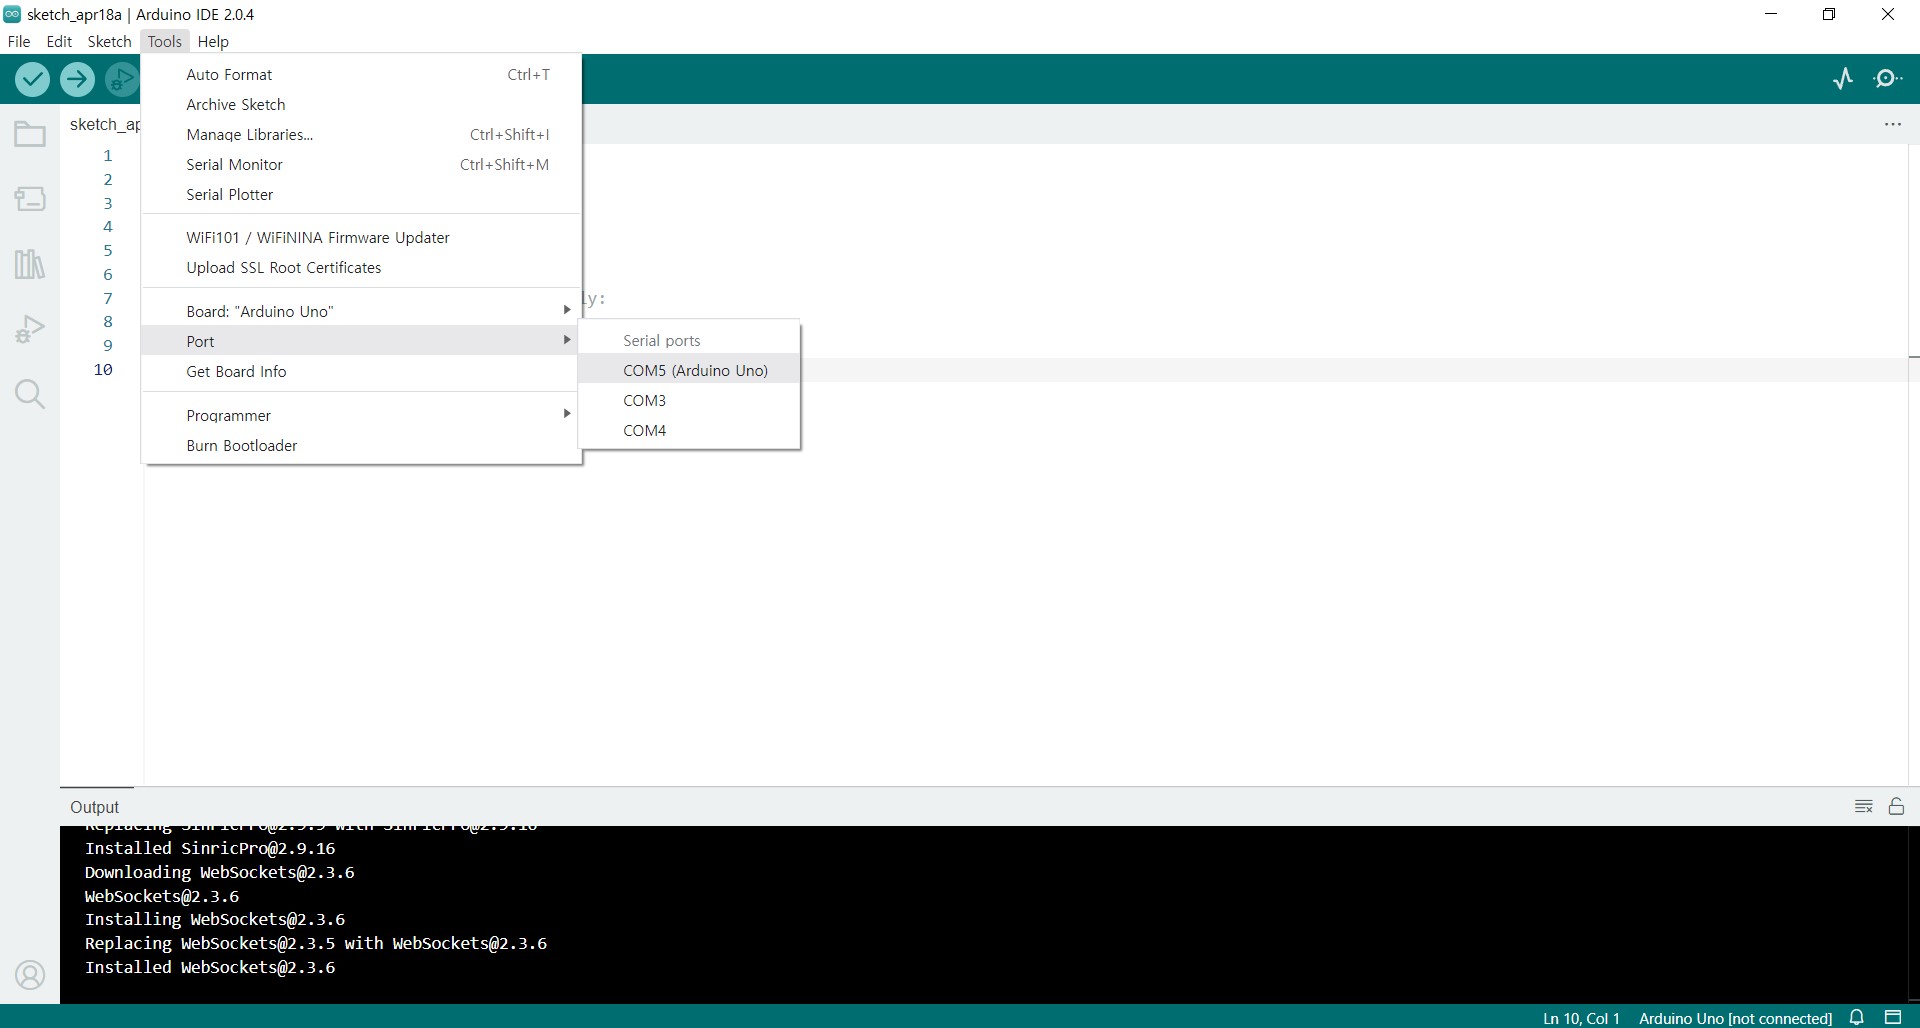Screen dimensions: 1920x1028
Task: Click line number 1 in gutter
Action: [107, 155]
